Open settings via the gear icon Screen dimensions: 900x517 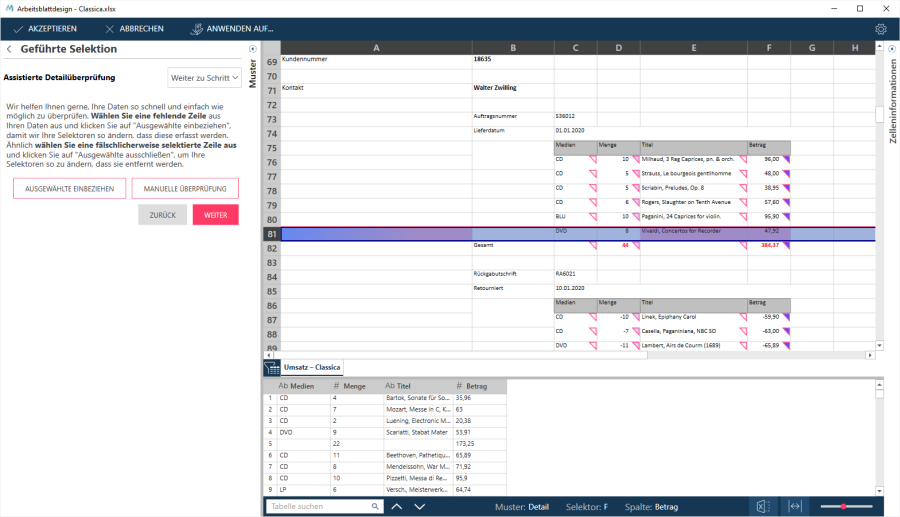(881, 29)
